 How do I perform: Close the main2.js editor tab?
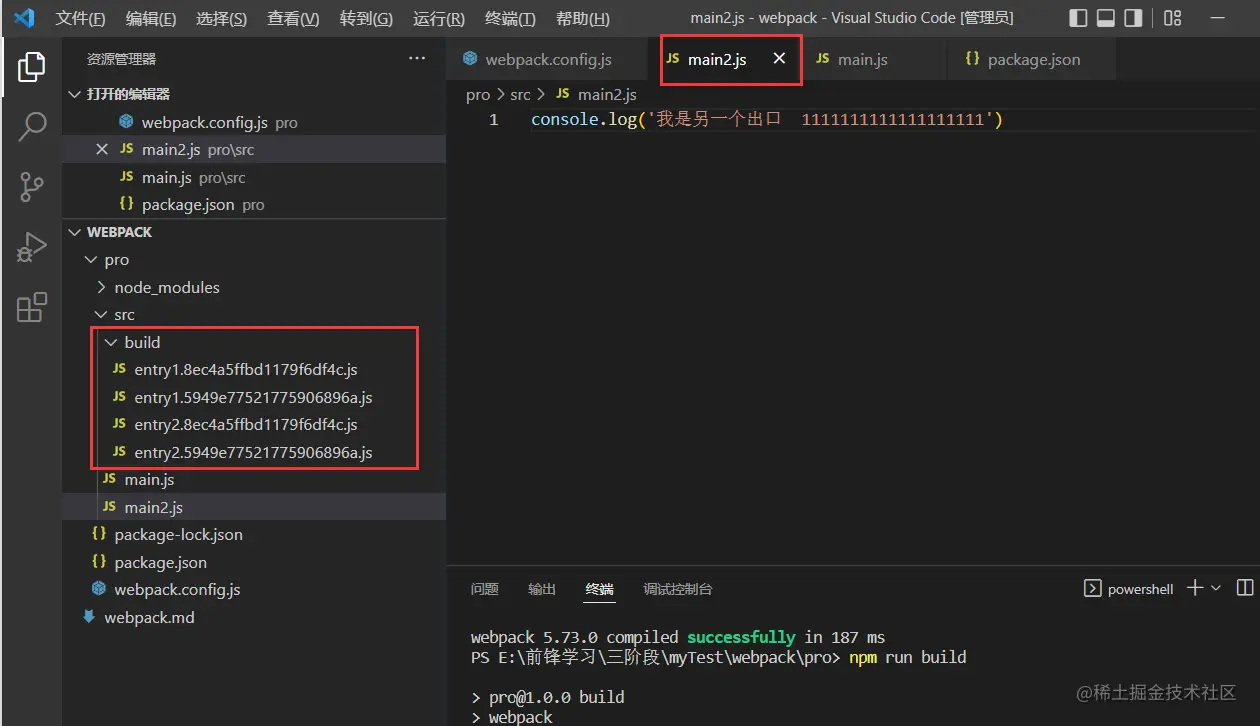780,59
